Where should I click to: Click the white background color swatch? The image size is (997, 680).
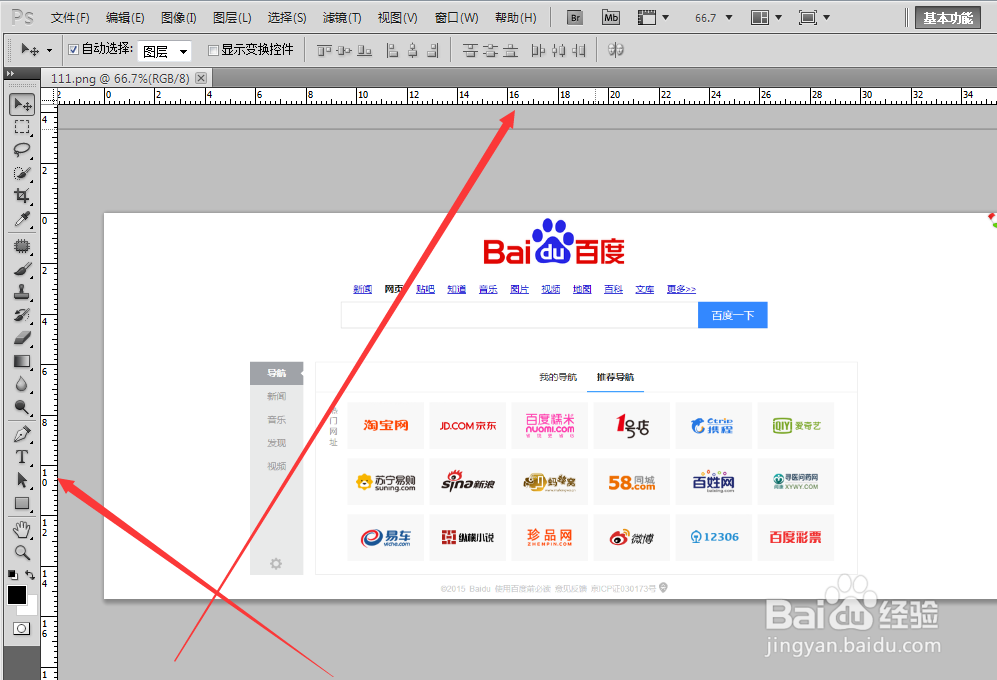32,607
